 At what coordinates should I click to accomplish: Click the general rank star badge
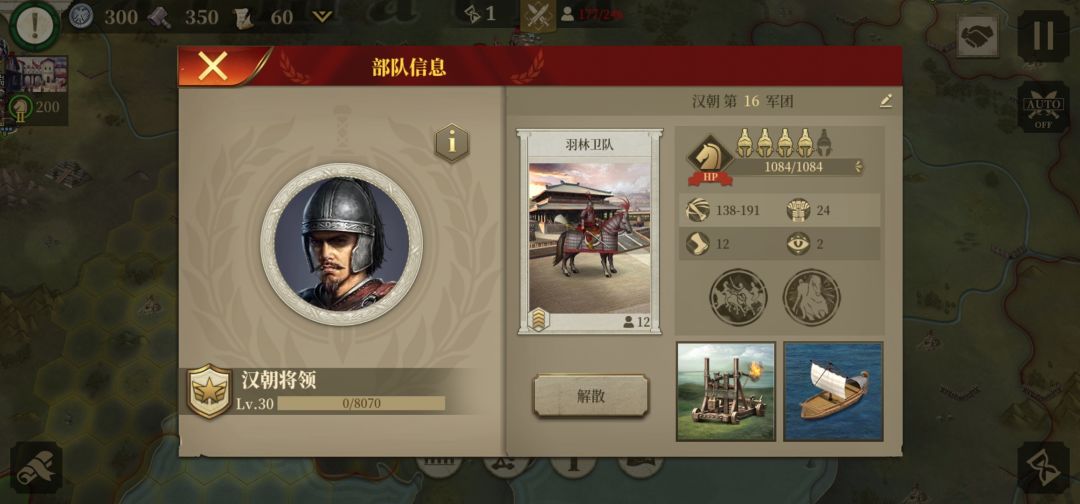pos(209,391)
